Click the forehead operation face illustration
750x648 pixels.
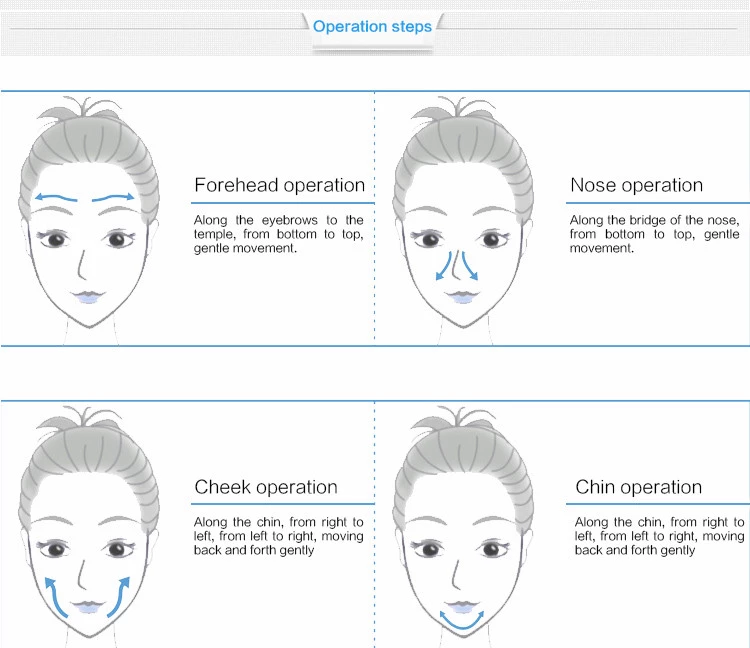[x=89, y=220]
